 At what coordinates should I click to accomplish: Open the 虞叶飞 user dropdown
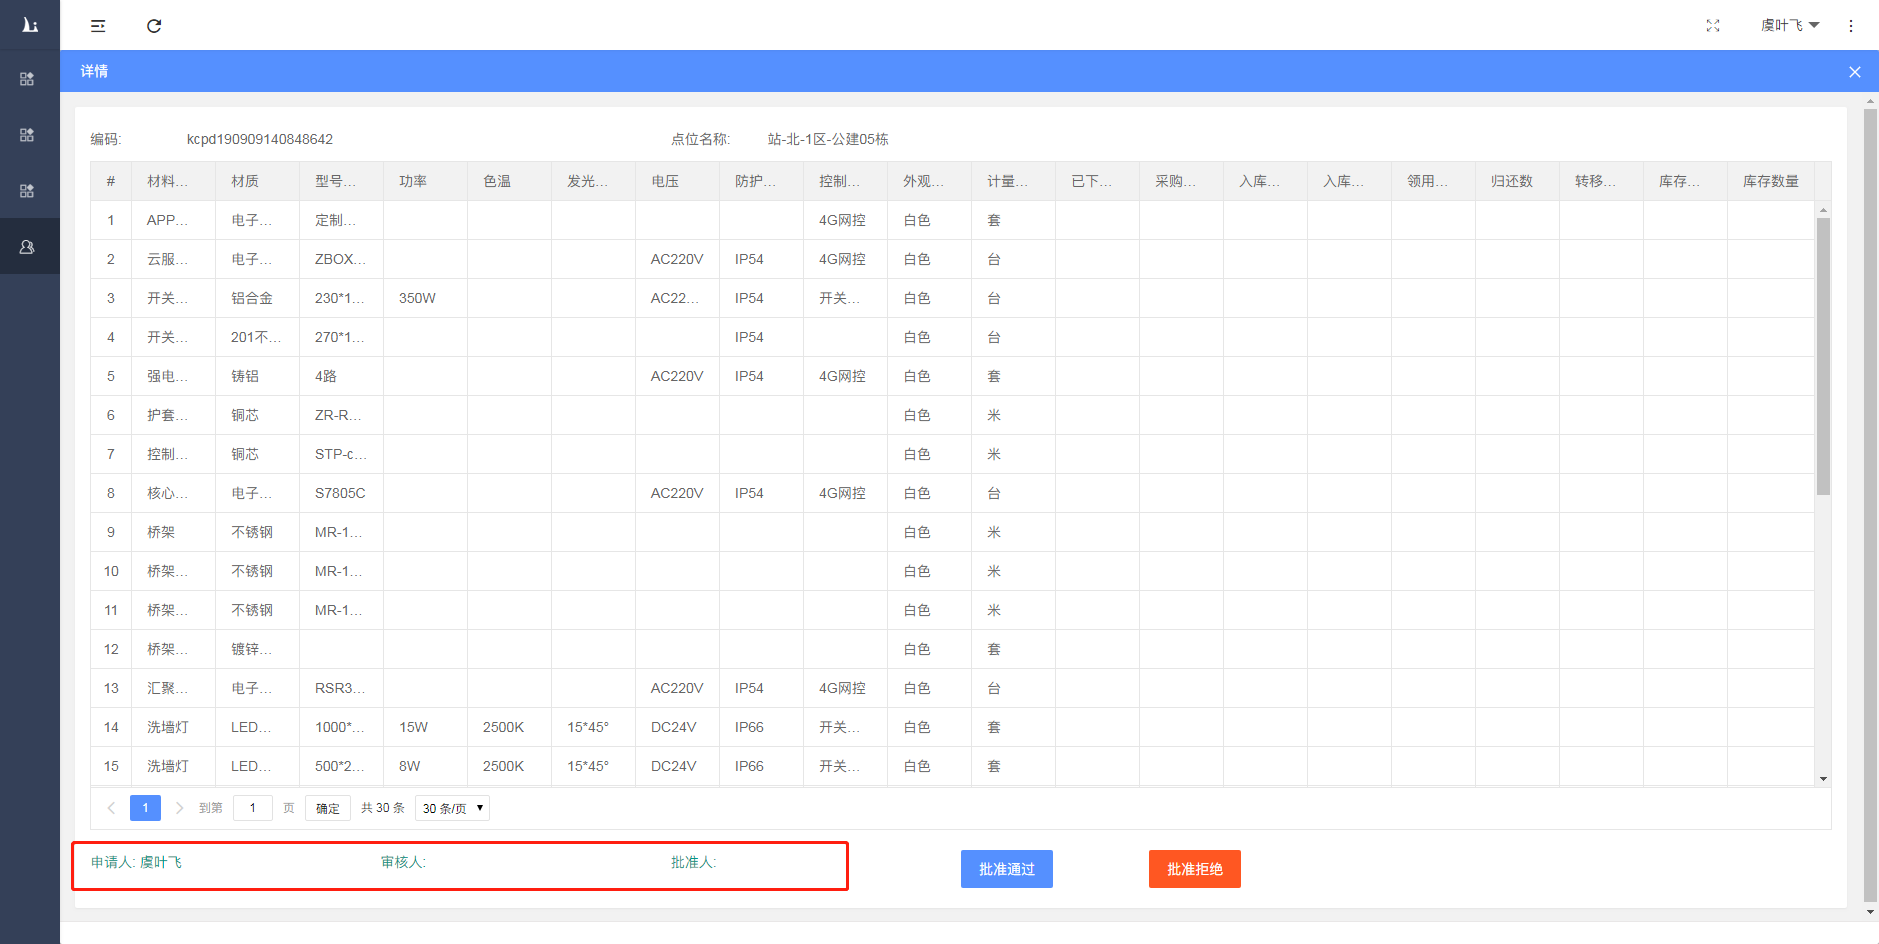(x=1790, y=26)
